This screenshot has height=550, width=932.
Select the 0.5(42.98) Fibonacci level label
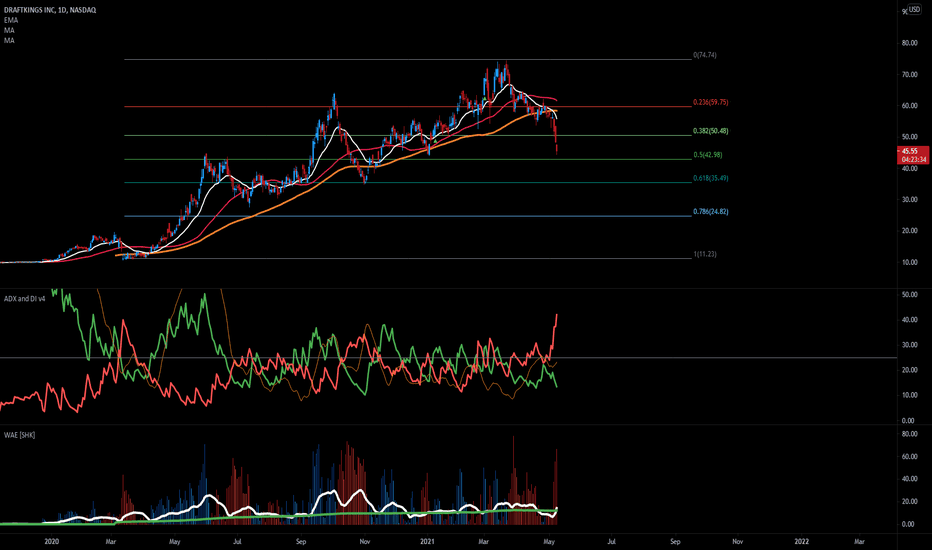(708, 155)
